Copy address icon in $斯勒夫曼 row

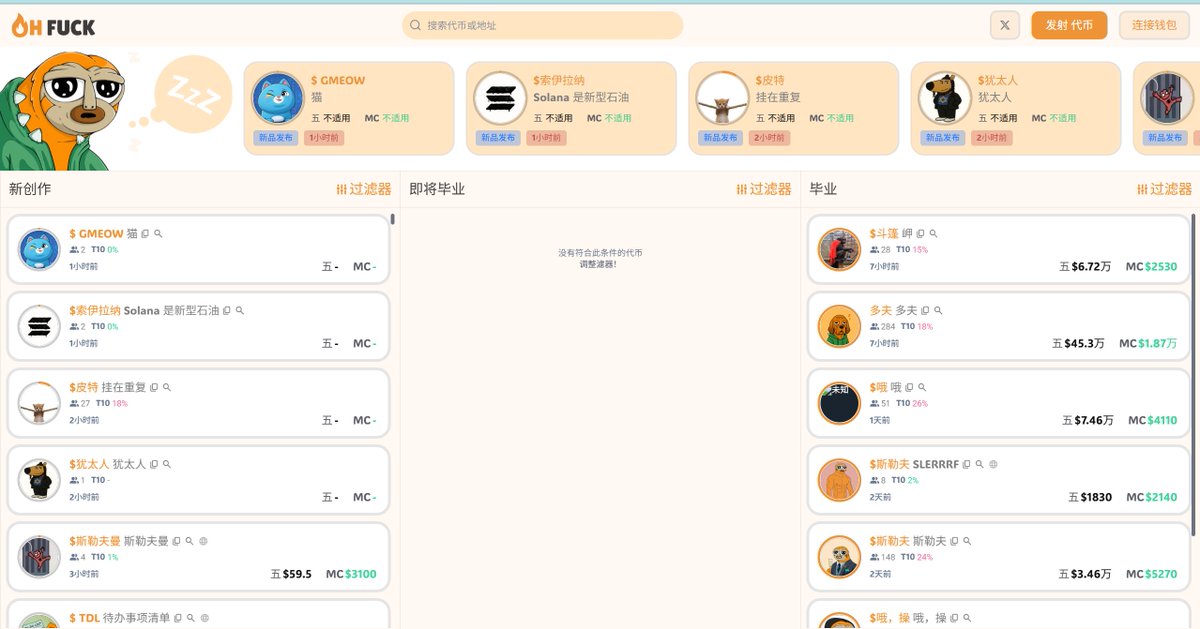(176, 541)
